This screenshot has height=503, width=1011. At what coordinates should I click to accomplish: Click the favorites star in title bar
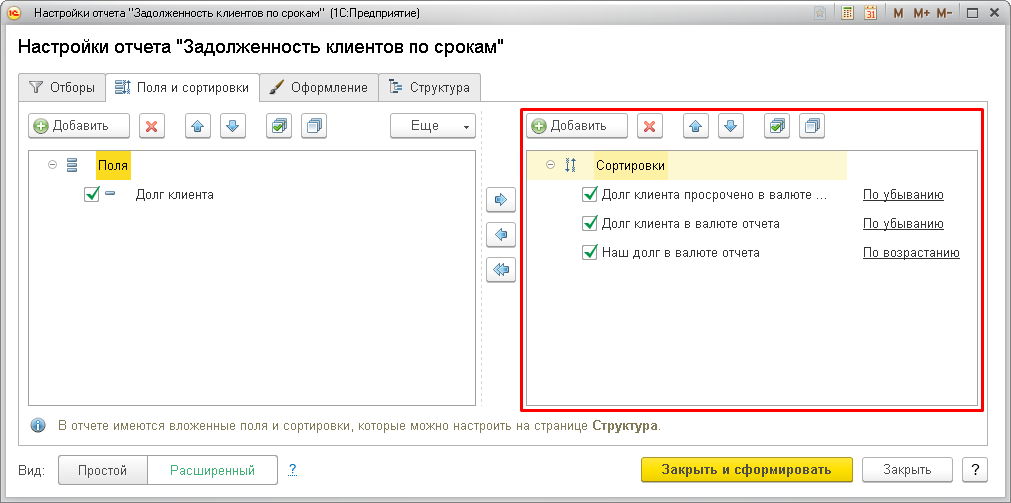[x=820, y=13]
